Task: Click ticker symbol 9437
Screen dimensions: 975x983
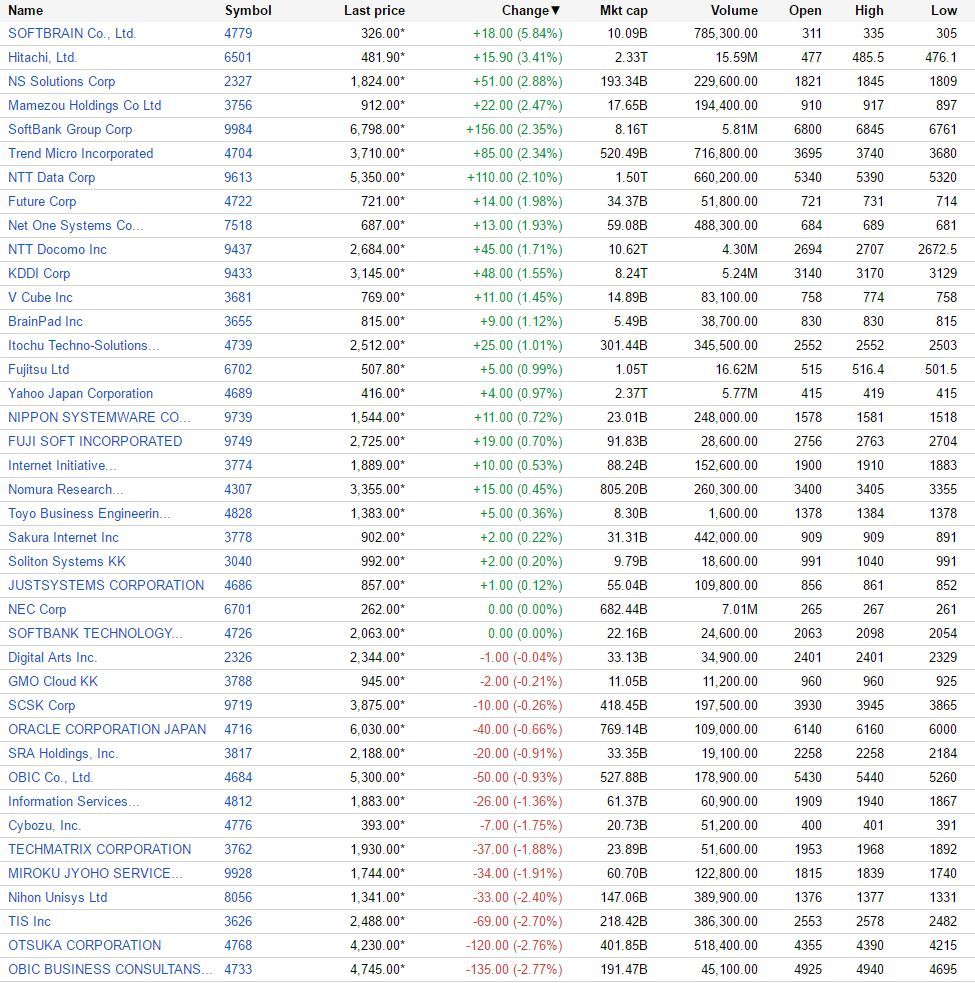Action: point(238,250)
